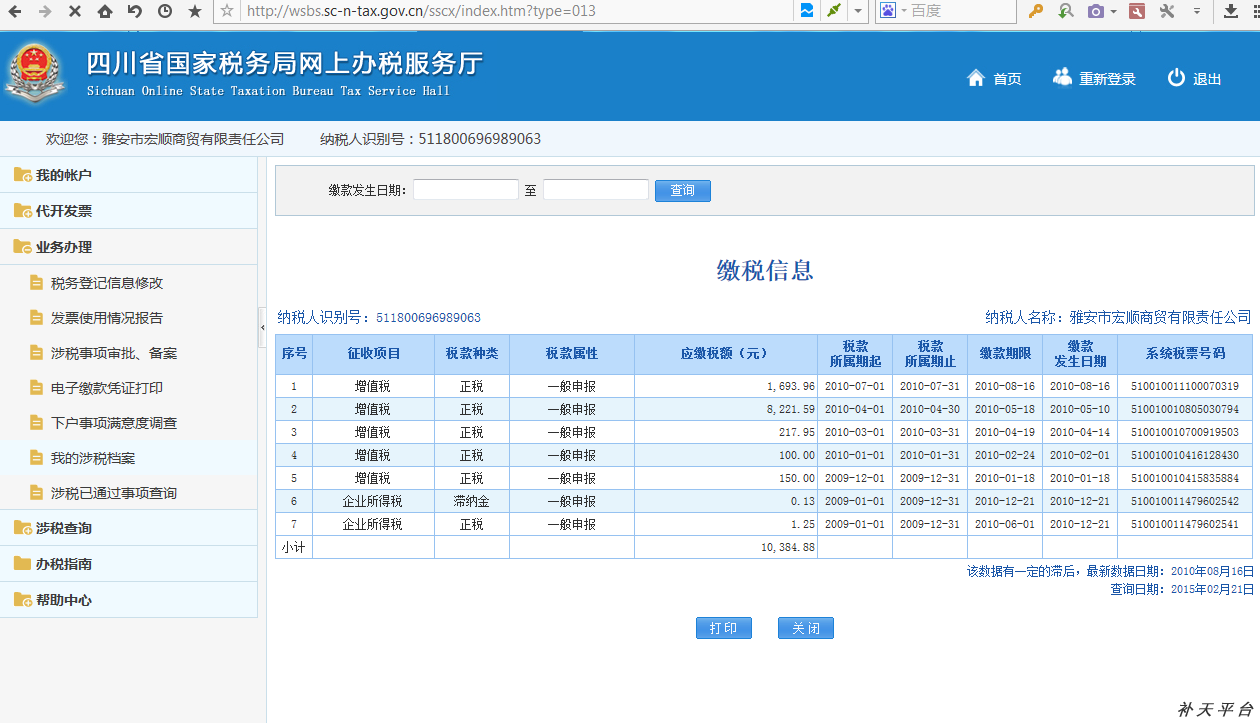Click 系统税票号码 column header
The width and height of the screenshot is (1260, 723).
point(1185,354)
